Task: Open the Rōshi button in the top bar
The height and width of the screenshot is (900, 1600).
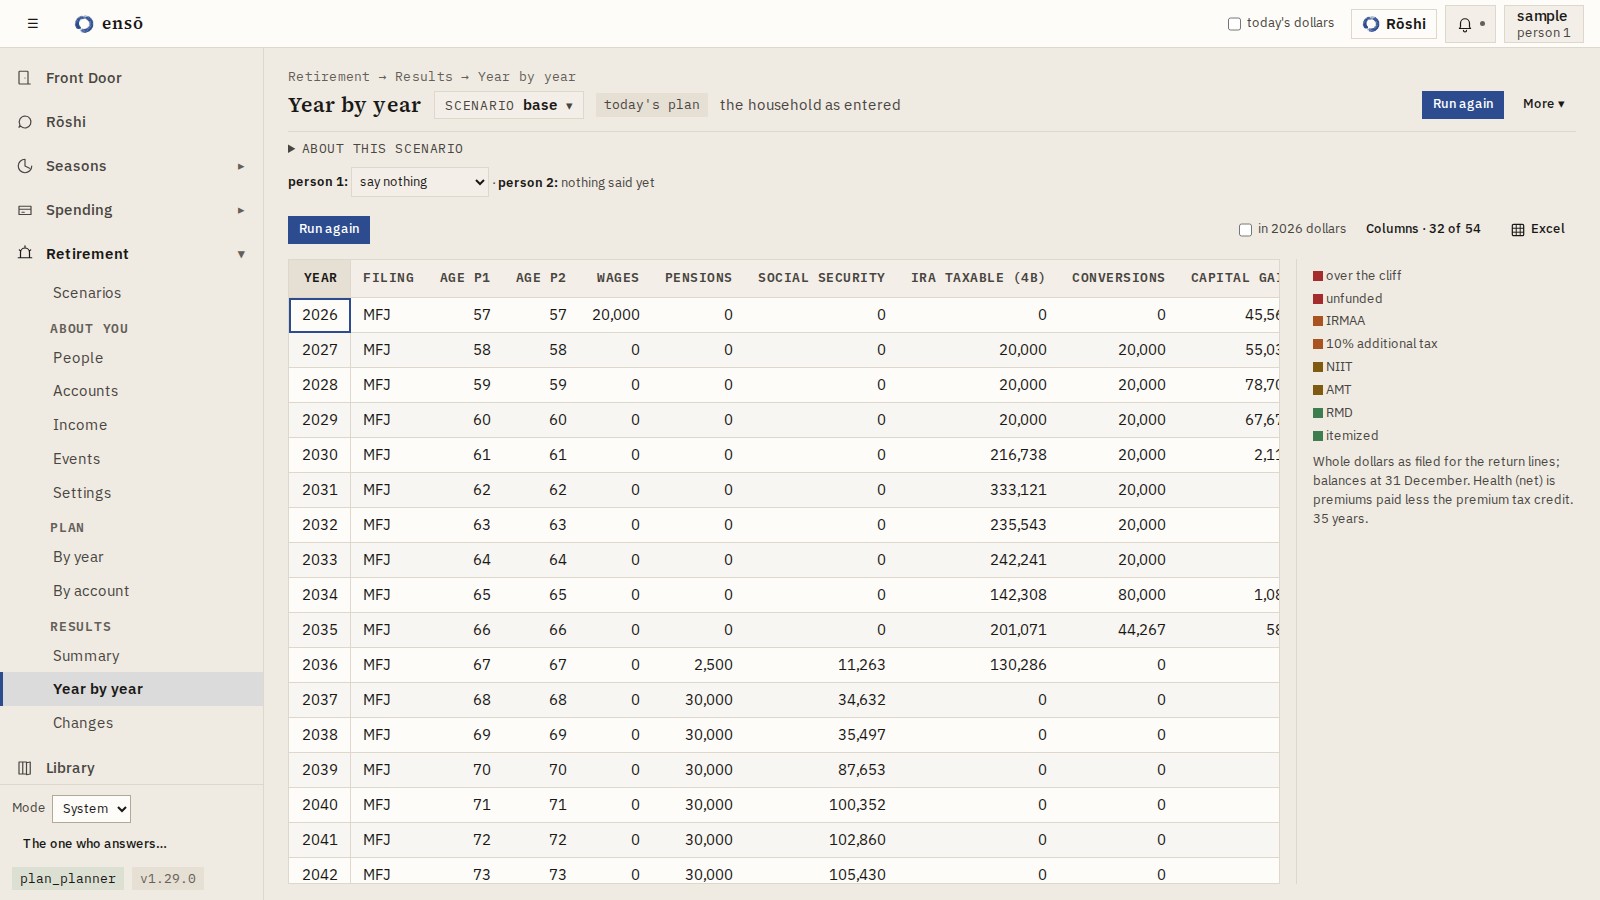Action: click(x=1394, y=24)
